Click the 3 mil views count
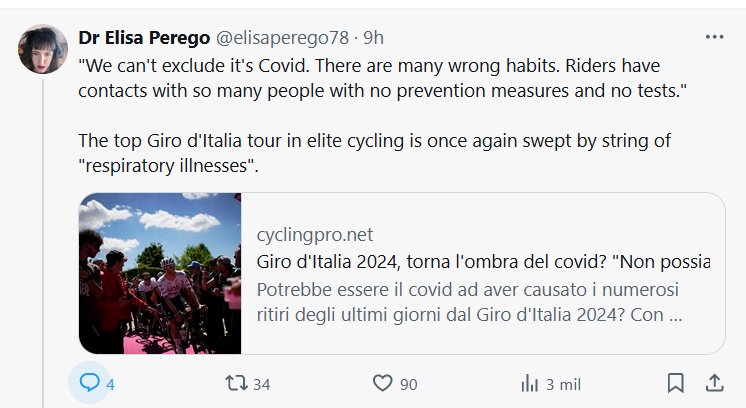This screenshot has width=746, height=408. pyautogui.click(x=563, y=384)
